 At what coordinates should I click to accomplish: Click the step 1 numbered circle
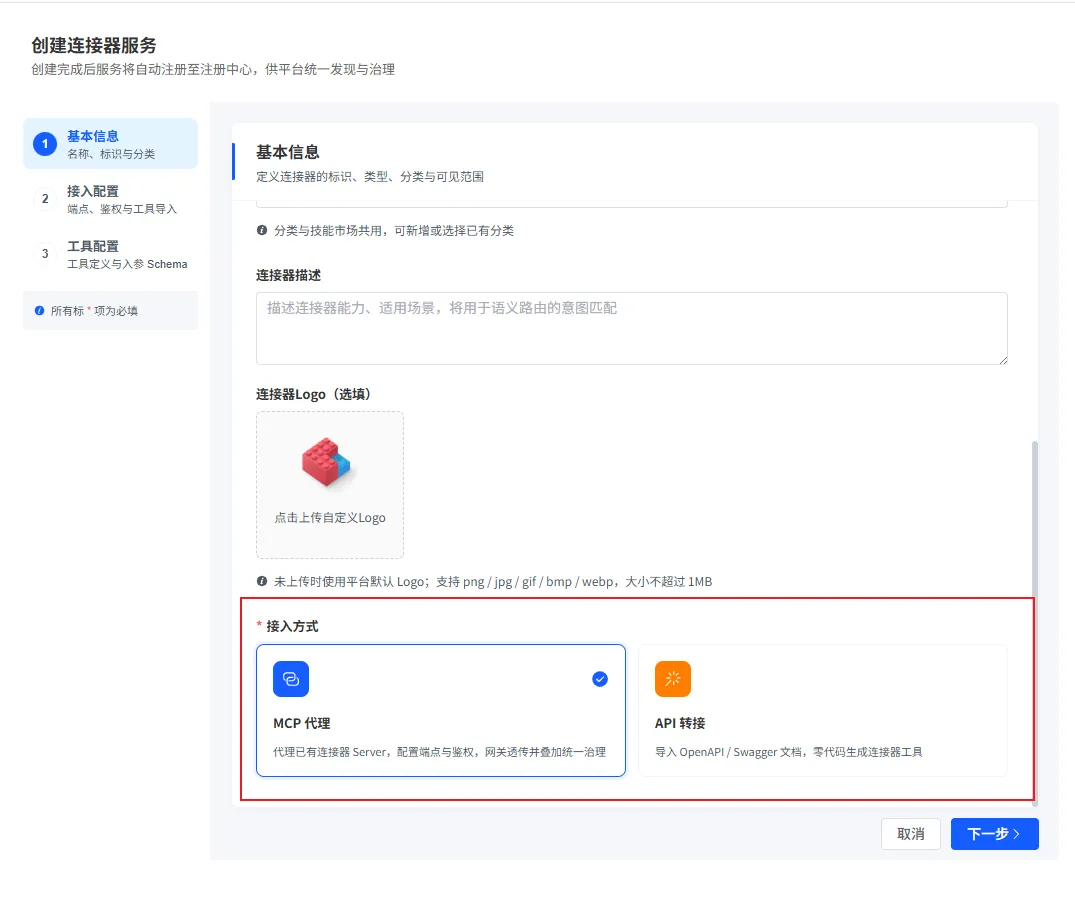45,143
